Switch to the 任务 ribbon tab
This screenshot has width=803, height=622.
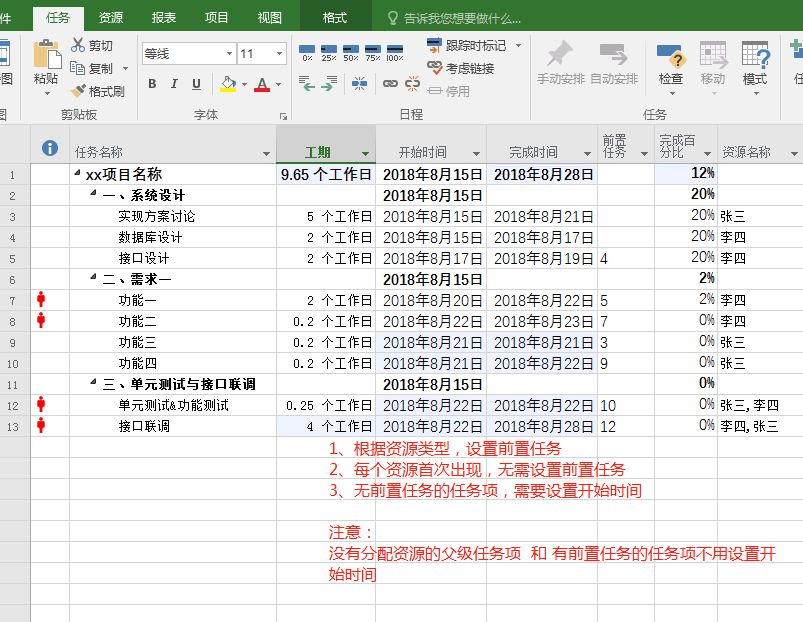58,18
